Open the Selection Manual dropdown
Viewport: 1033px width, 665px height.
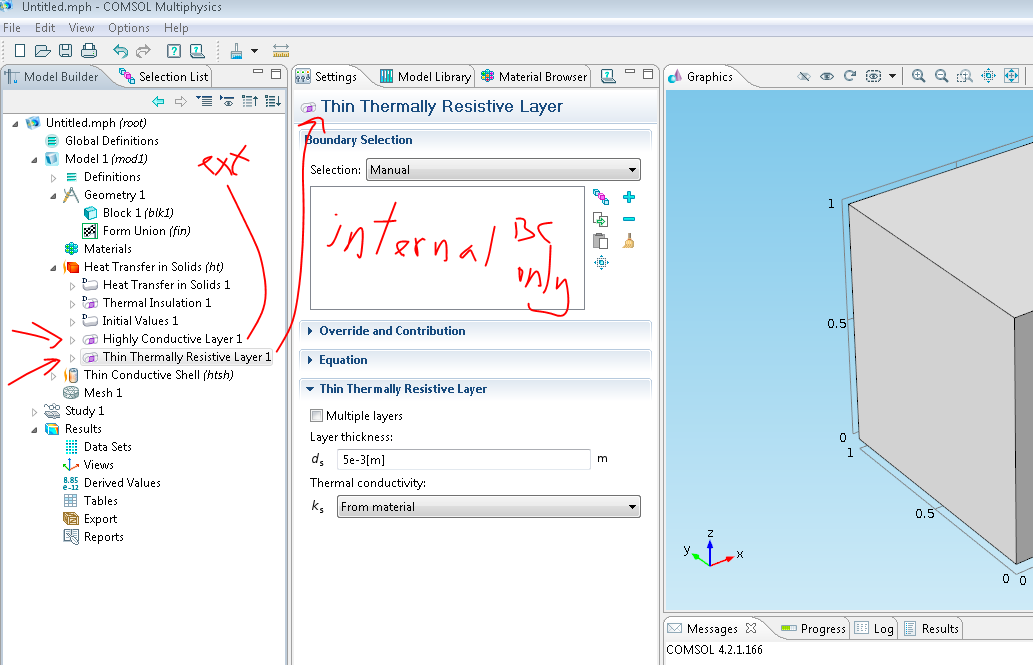[x=503, y=170]
